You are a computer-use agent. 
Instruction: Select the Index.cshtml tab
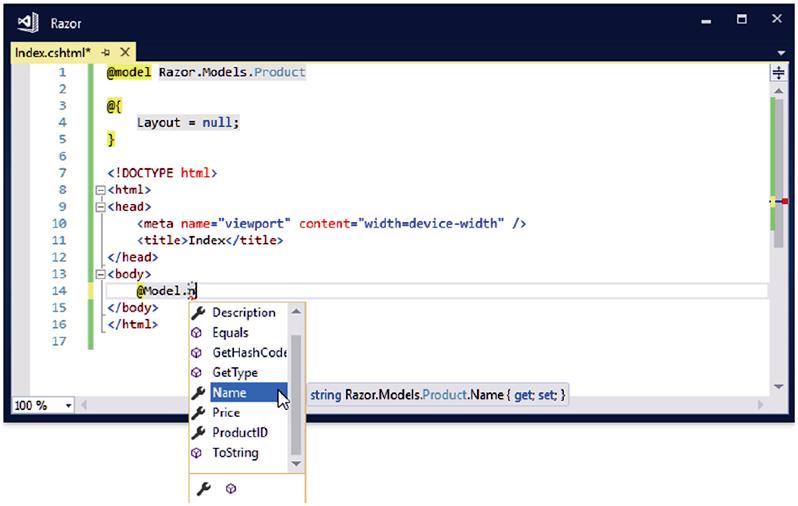coord(52,52)
